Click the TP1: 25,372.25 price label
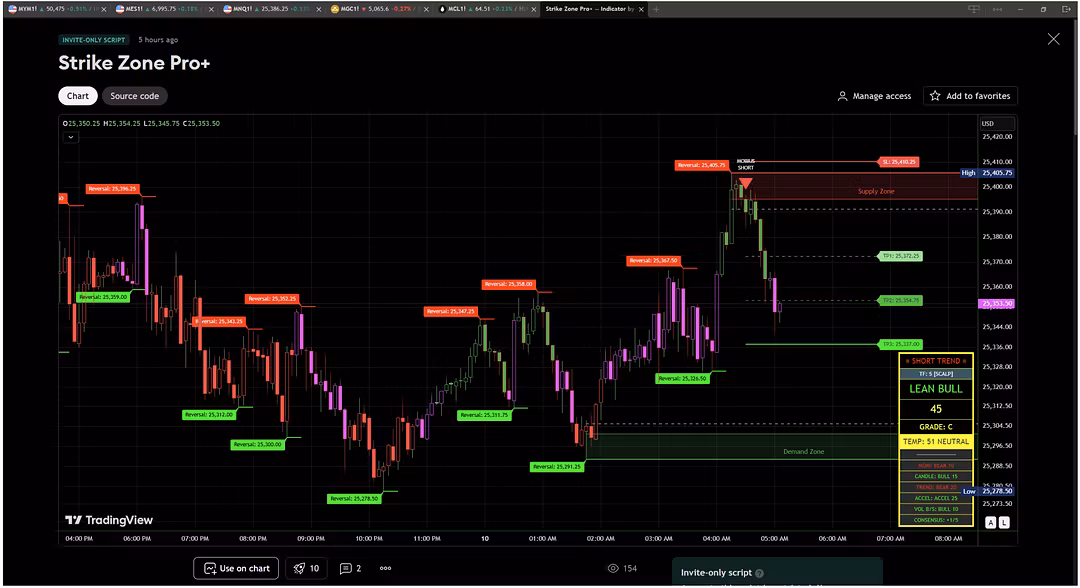This screenshot has height=588, width=1080. tap(900, 256)
